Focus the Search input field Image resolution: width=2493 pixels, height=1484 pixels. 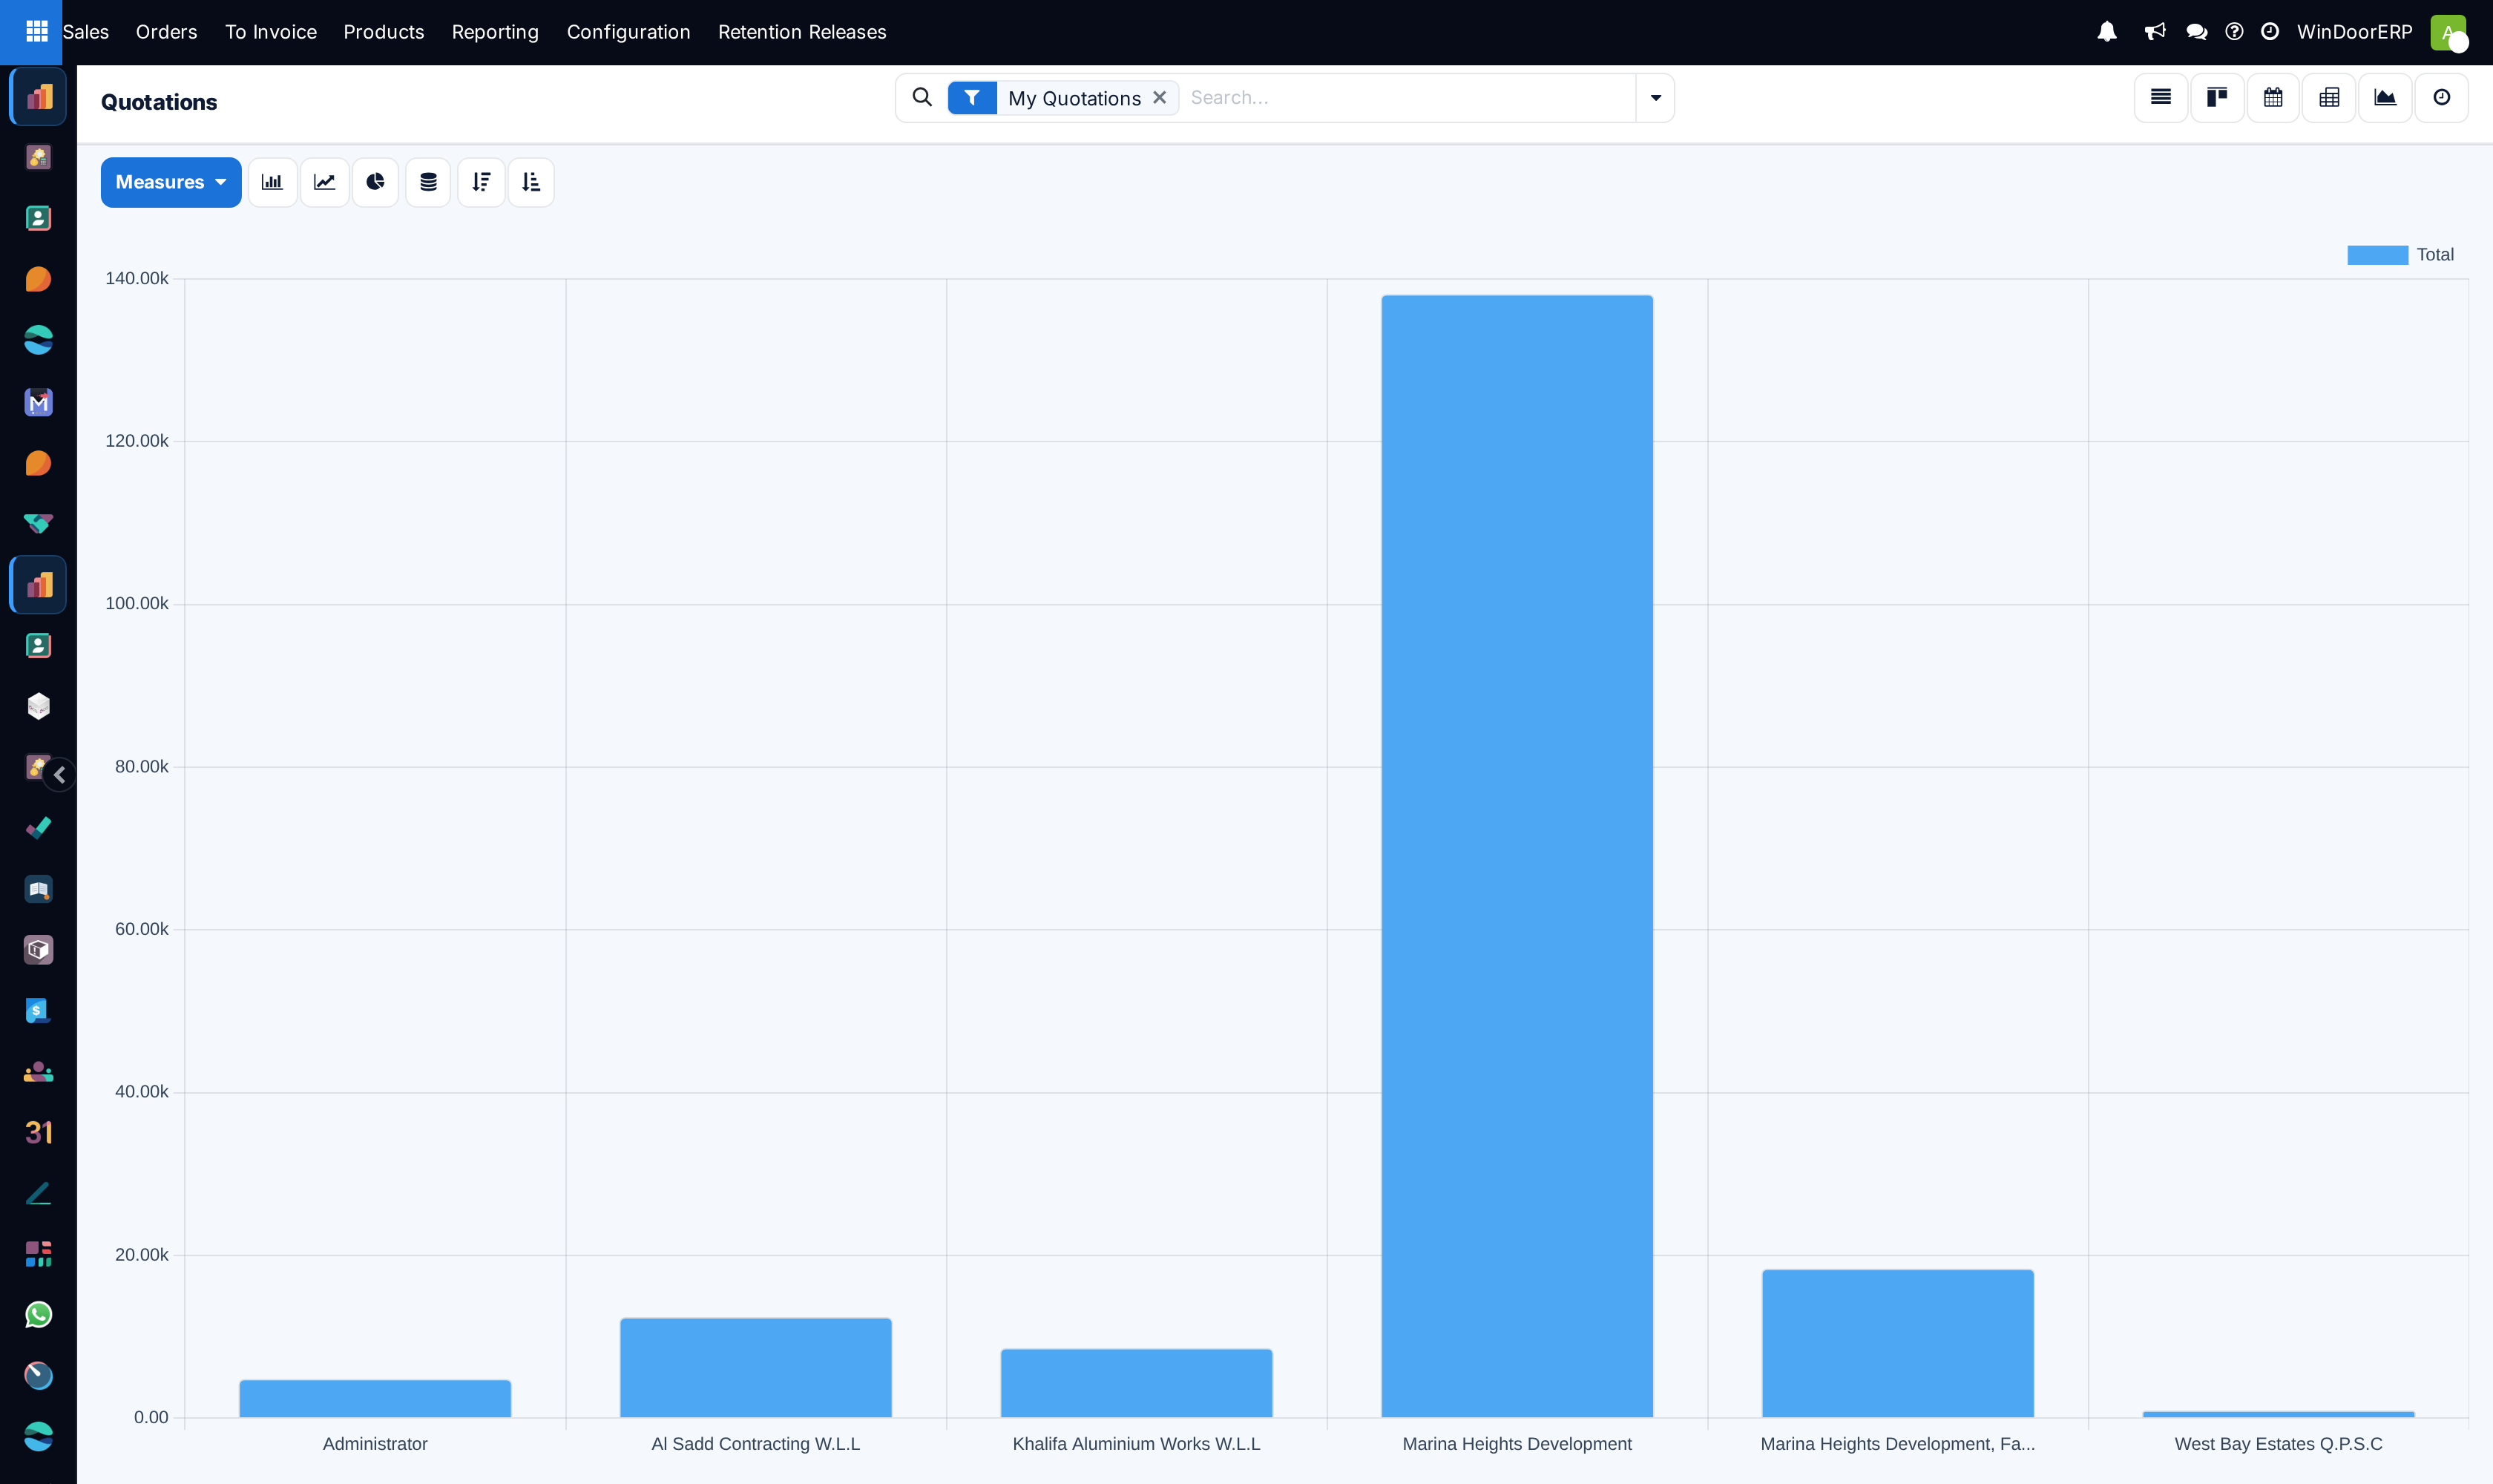[1408, 98]
